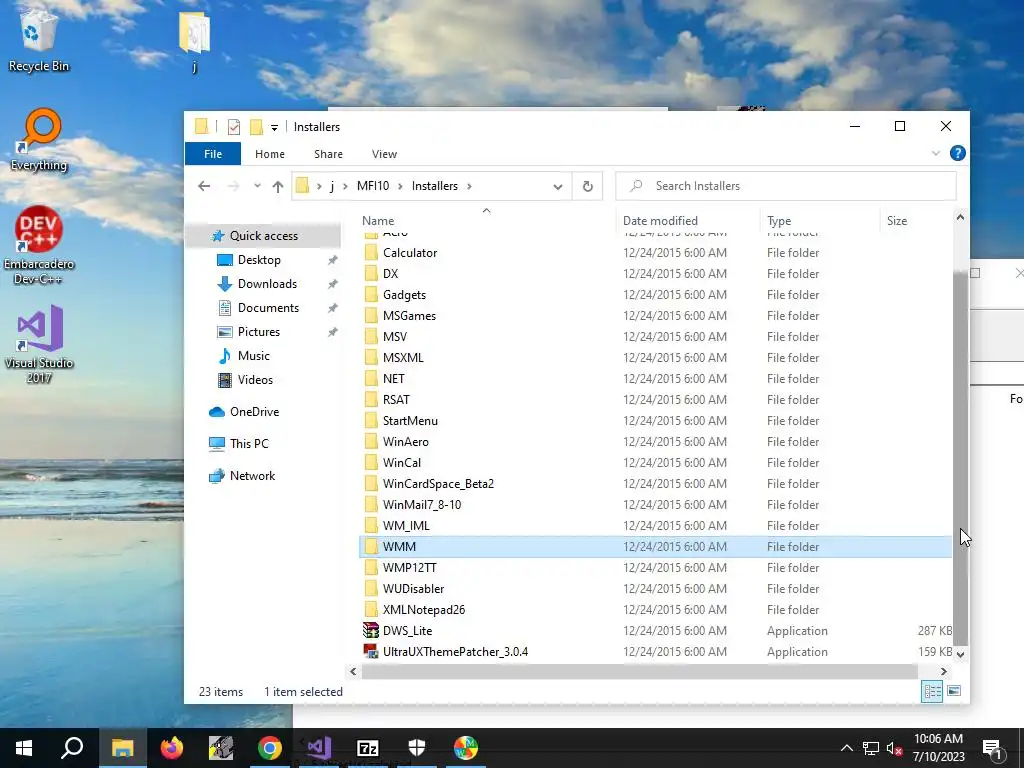Open Firefox from the taskbar
This screenshot has height=768, width=1024.
[172, 748]
